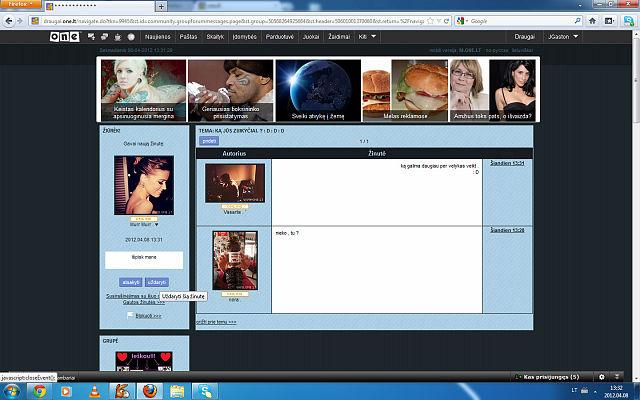Screen dimensions: 640x400
Task: Click the pradėti button under the topic title
Action: click(x=209, y=141)
